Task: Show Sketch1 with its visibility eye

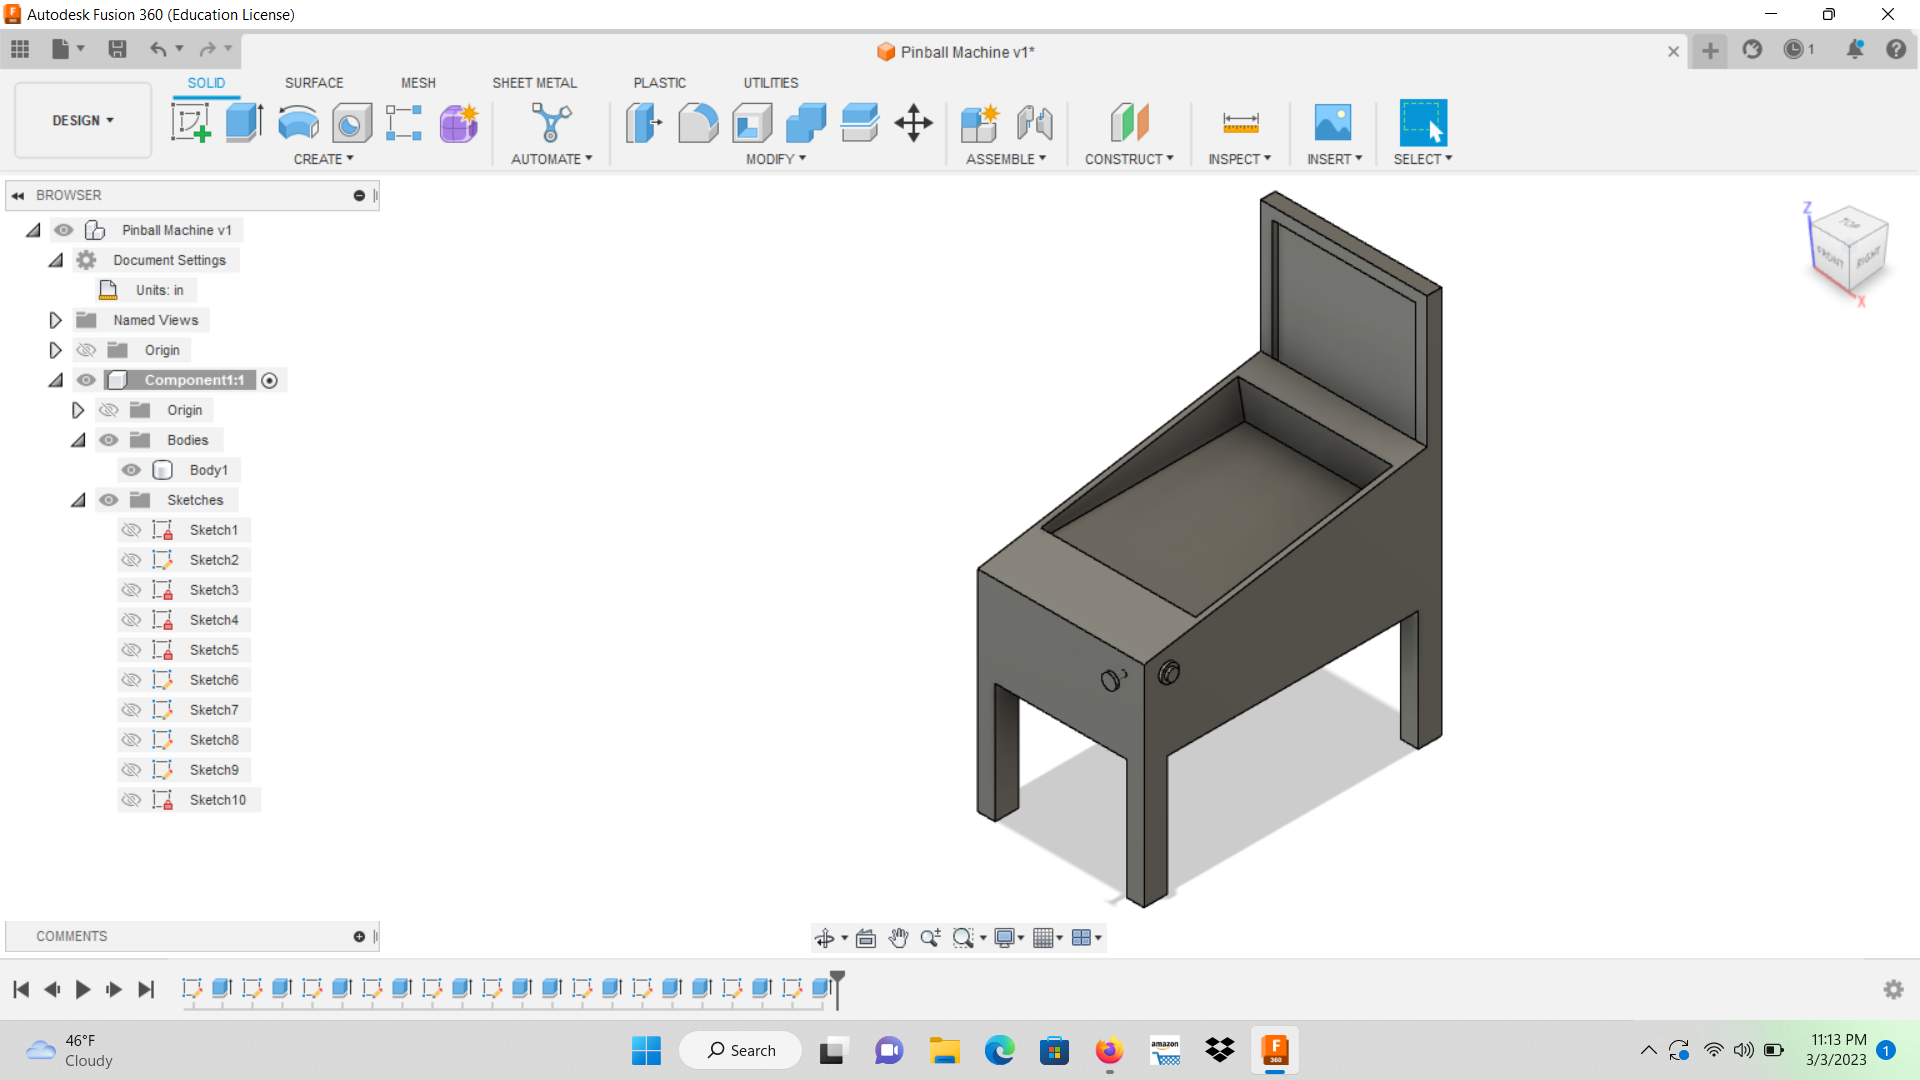Action: point(130,530)
